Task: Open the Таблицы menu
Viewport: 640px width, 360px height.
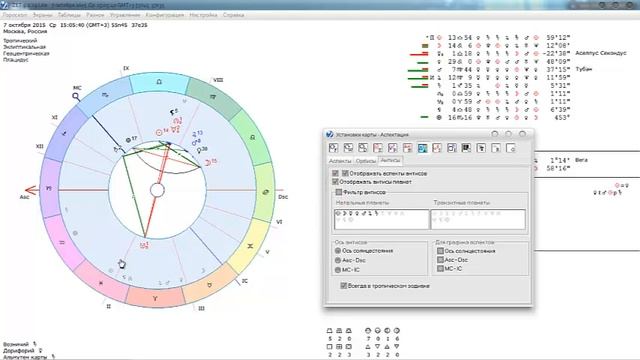Action: tap(69, 15)
